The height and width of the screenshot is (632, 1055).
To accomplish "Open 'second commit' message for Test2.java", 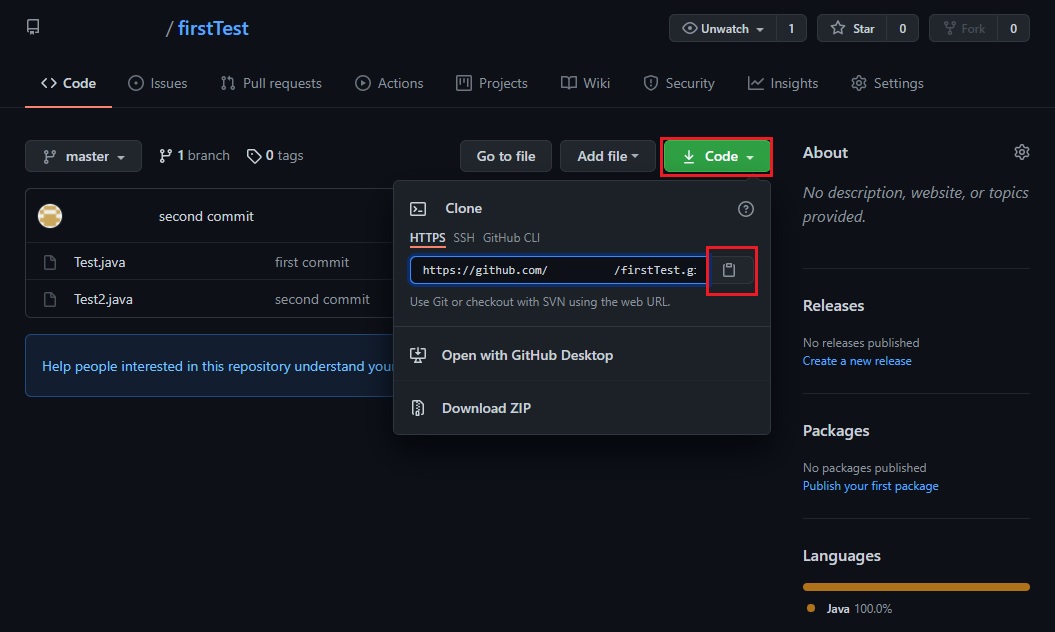I will point(322,300).
